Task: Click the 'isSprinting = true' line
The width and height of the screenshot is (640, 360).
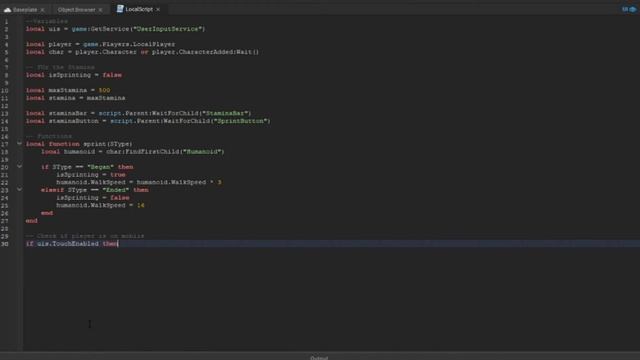Action: pyautogui.click(x=91, y=174)
